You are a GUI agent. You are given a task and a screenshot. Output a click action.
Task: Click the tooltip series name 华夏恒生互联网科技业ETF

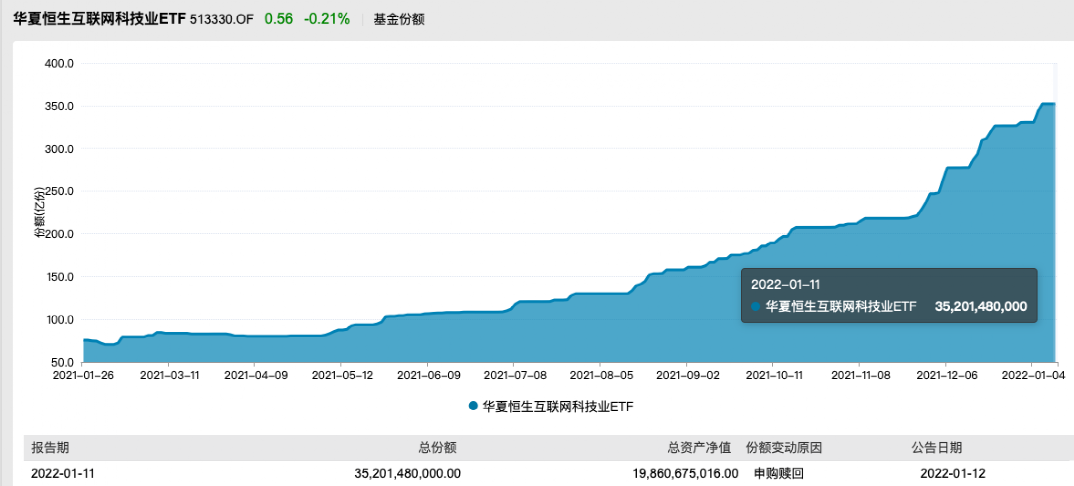[840, 307]
